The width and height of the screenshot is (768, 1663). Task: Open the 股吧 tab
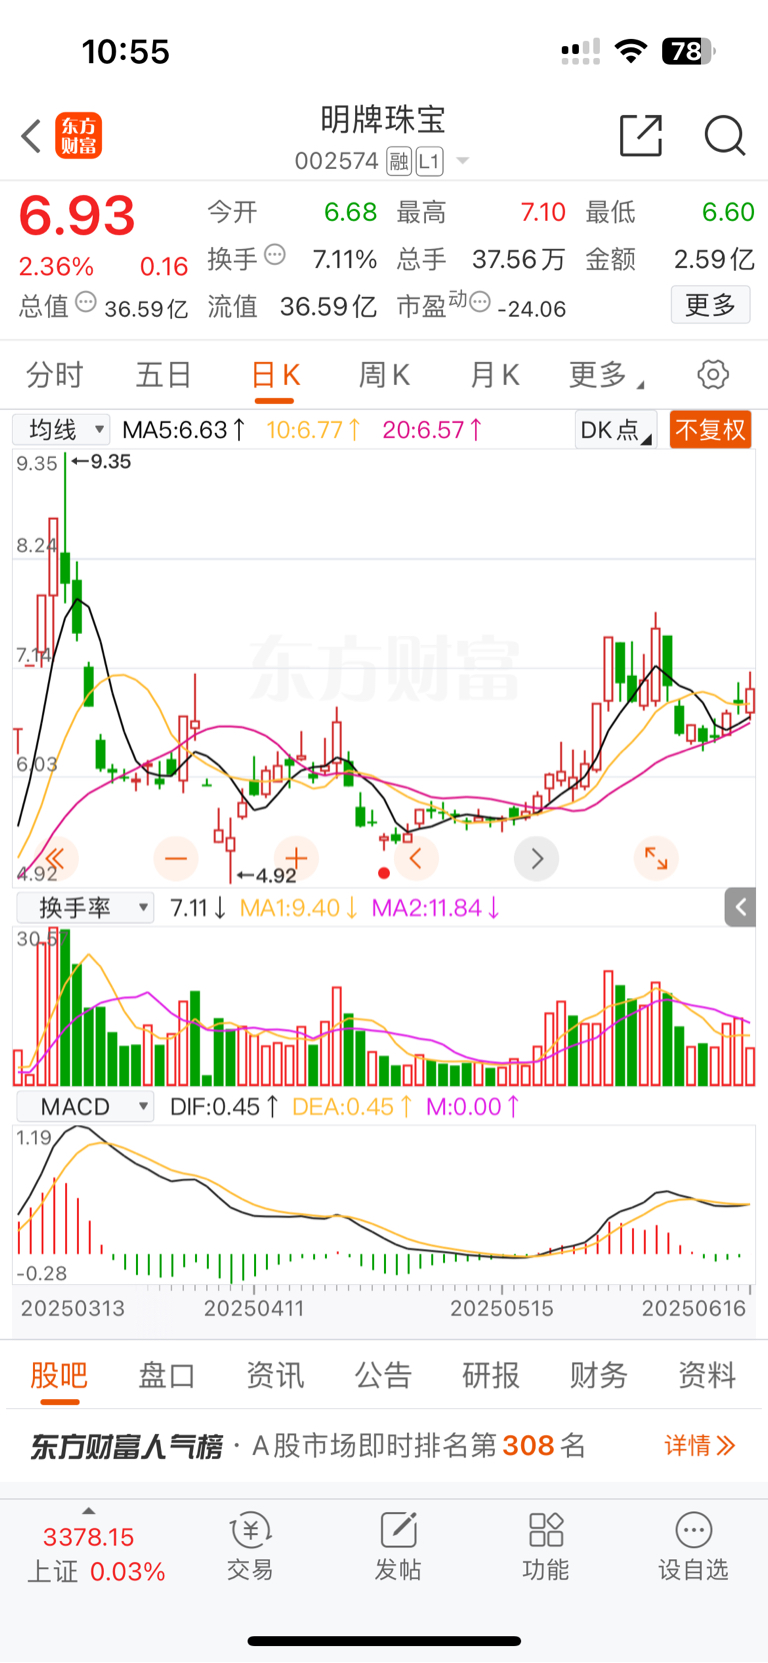coord(59,1375)
